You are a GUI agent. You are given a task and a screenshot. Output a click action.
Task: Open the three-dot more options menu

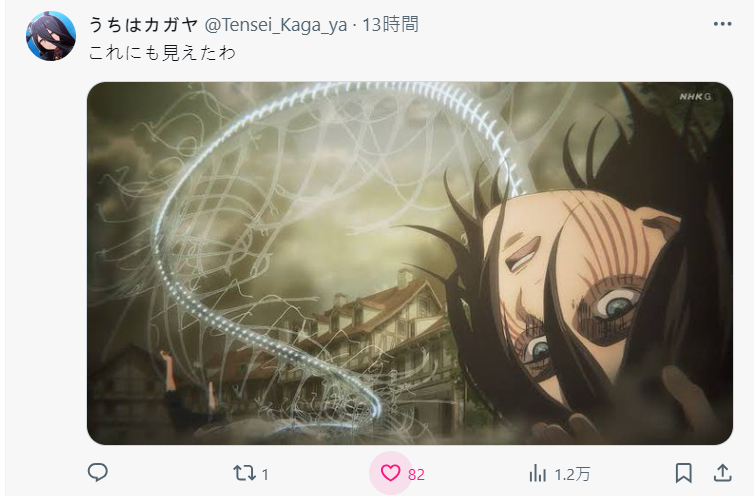click(722, 24)
